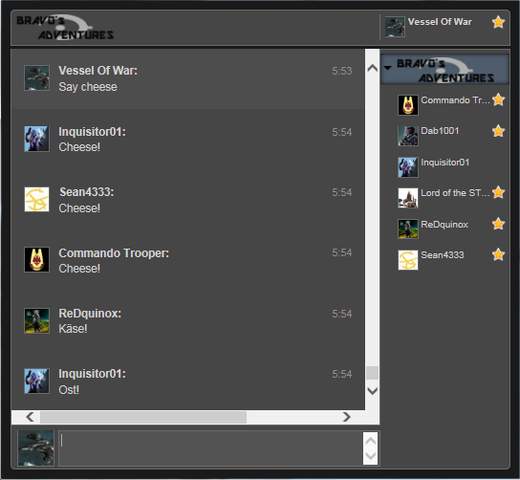Select Lord of the ST... avatar in the sidebar
The width and height of the screenshot is (520, 480).
pyautogui.click(x=408, y=198)
